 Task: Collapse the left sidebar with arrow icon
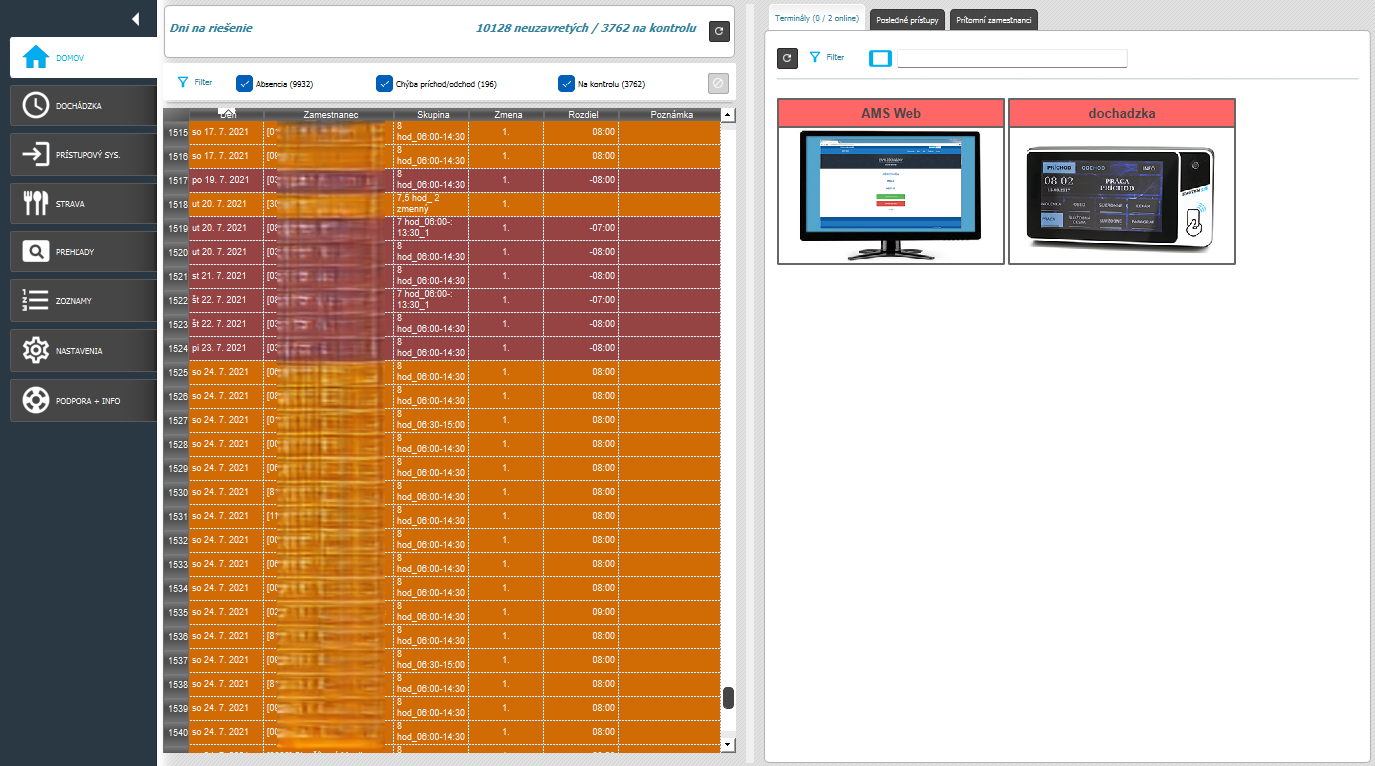135,18
